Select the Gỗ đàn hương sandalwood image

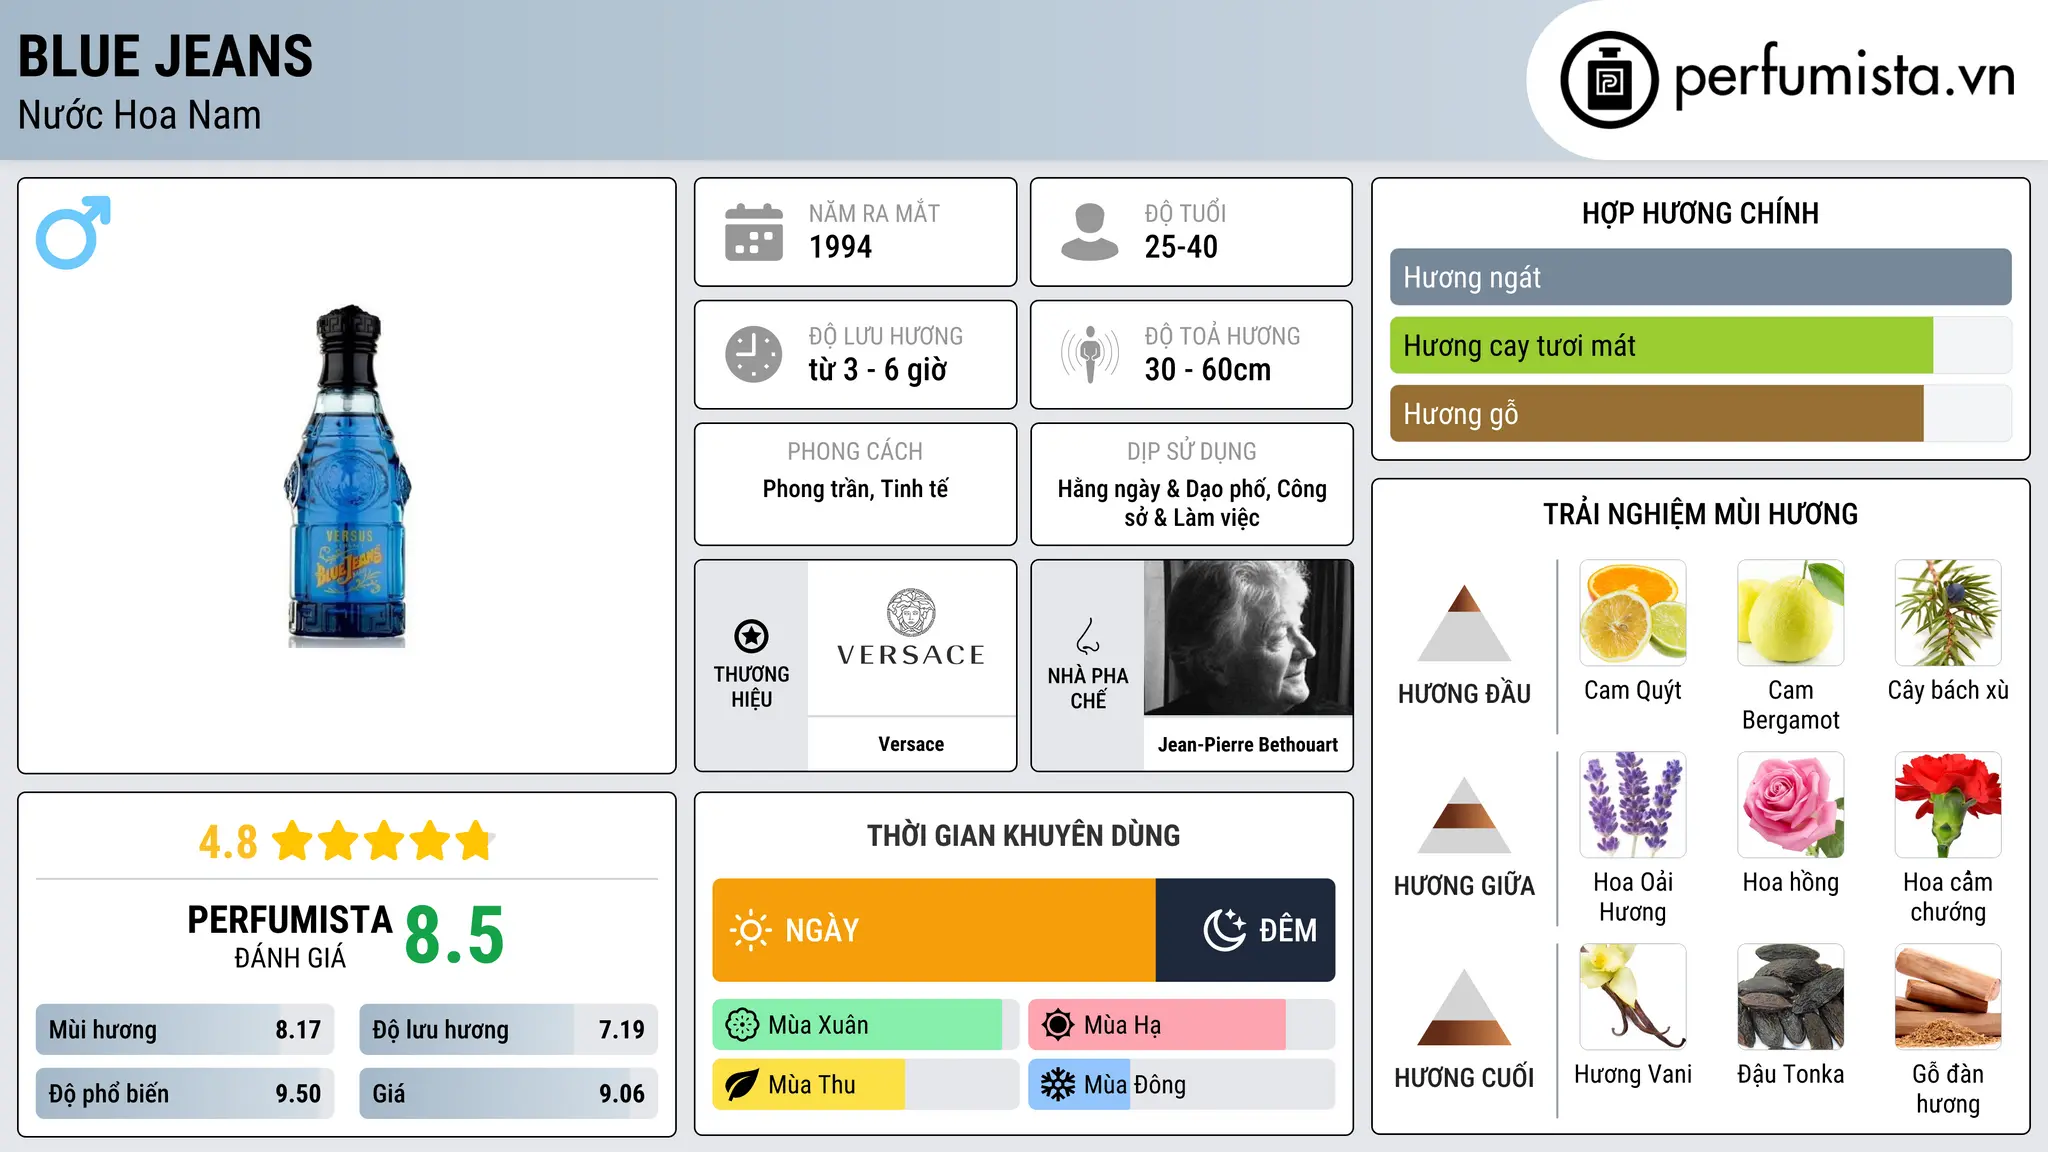(1948, 997)
